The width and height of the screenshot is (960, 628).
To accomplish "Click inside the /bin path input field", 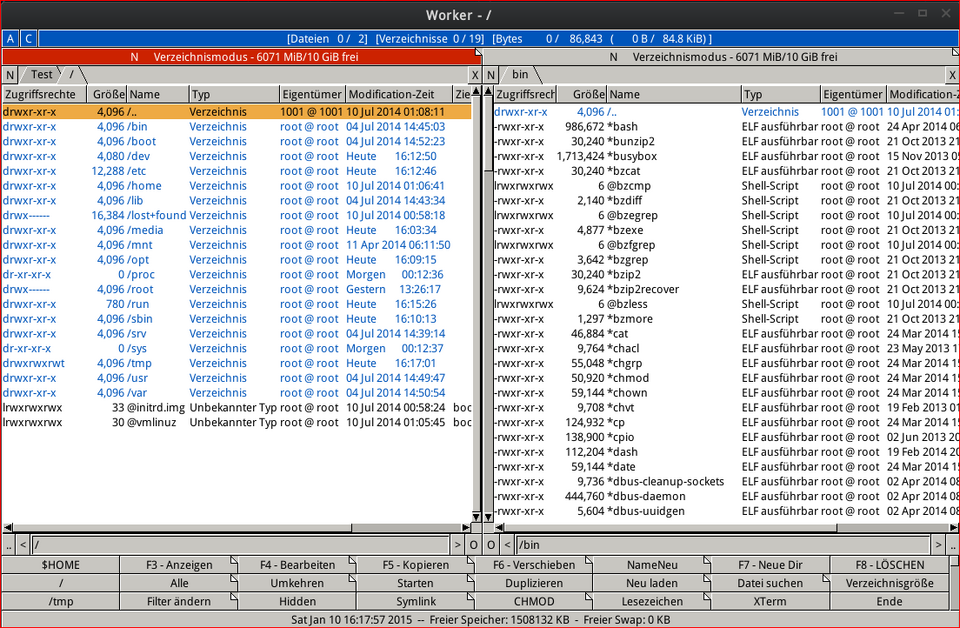I will (x=600, y=545).
